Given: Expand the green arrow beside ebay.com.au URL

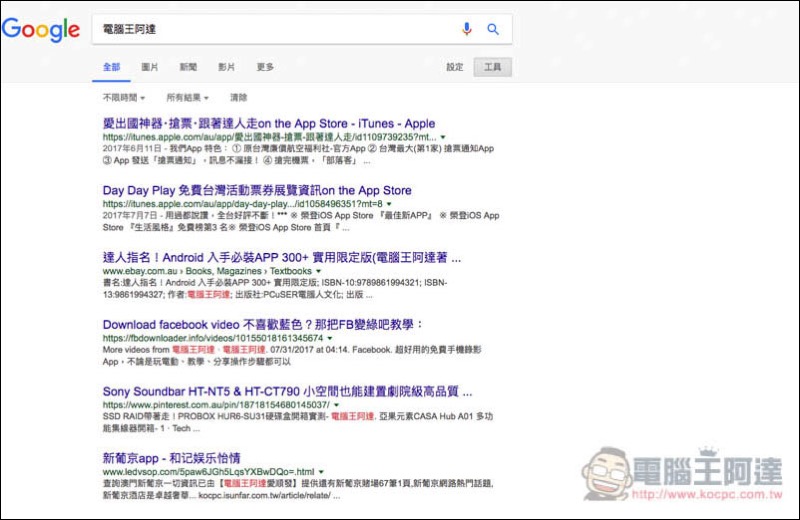Looking at the screenshot, I should pos(318,271).
